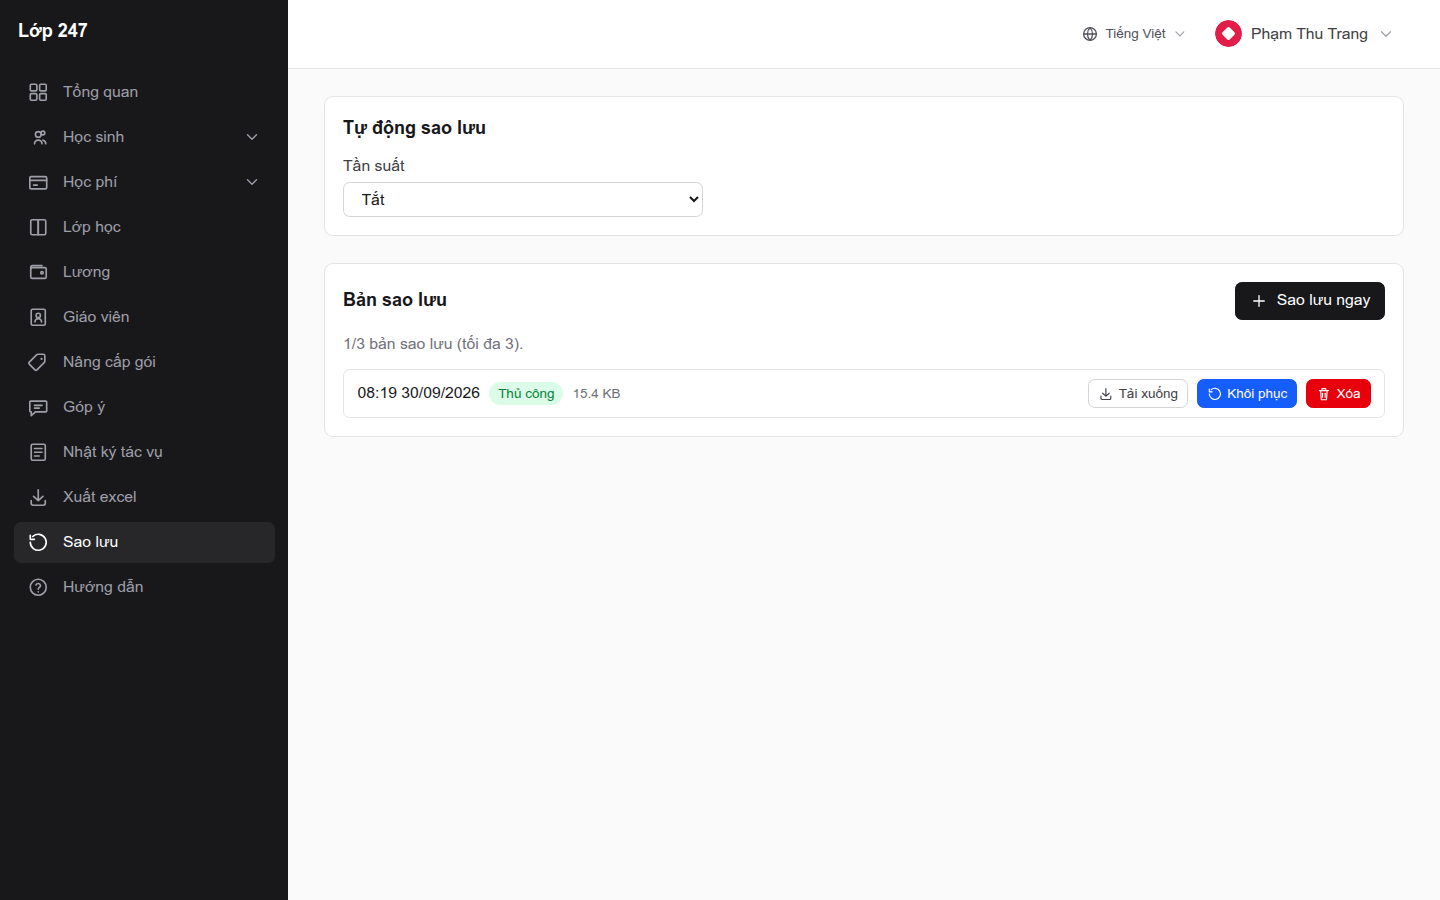The image size is (1440, 900).
Task: Go to Tổng quan page
Action: pos(144,92)
